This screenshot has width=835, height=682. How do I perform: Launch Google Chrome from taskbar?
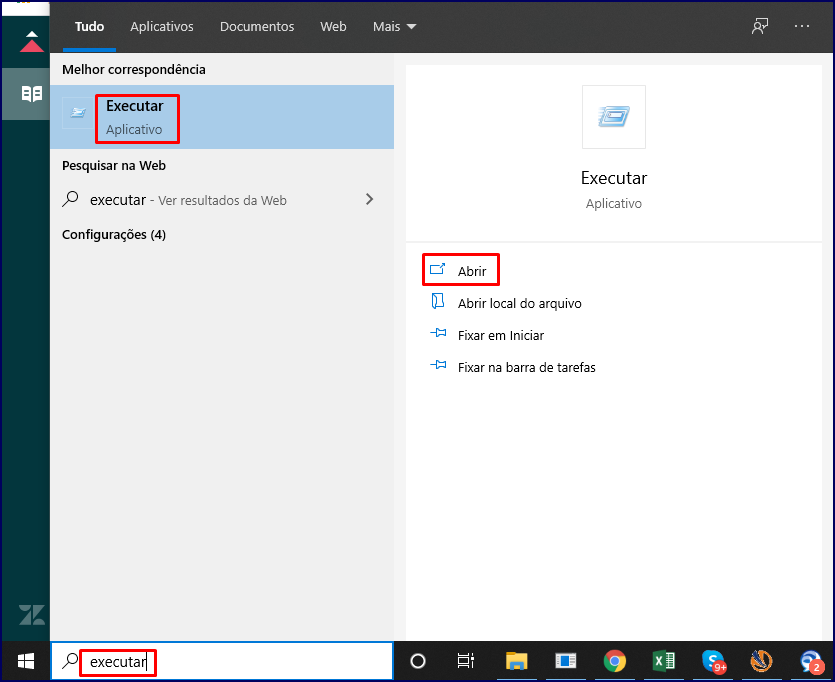[x=615, y=661]
